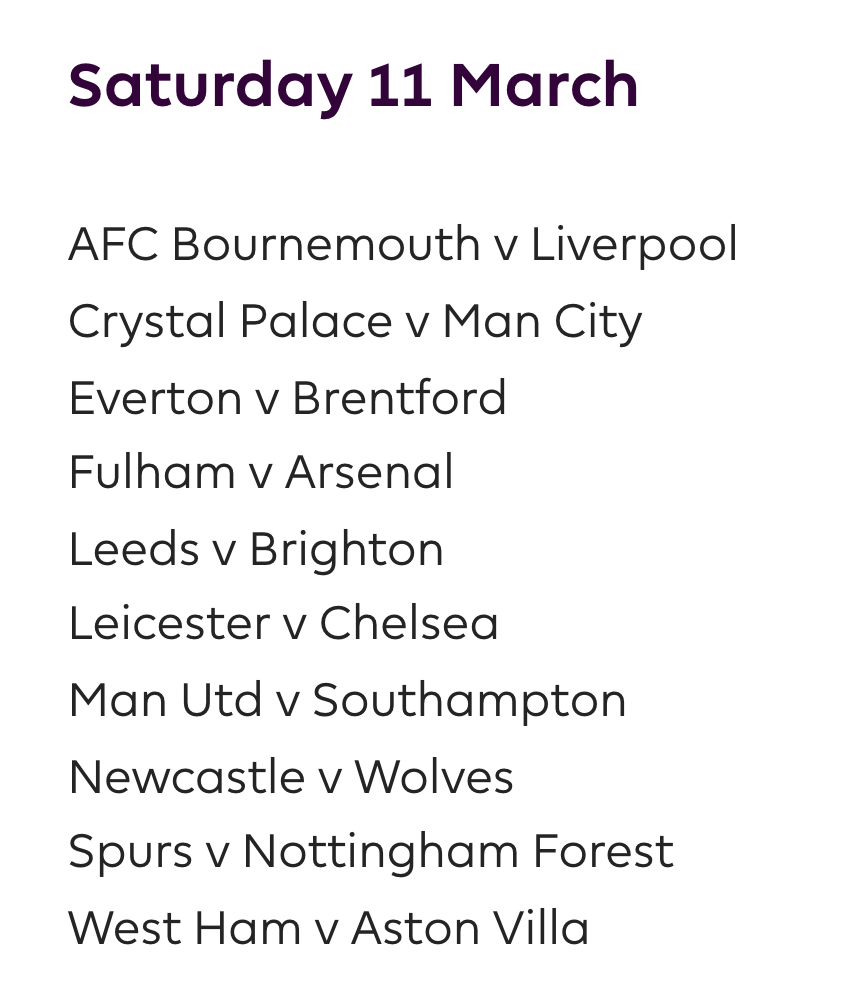Click Chelsea in the Leicester fixture
Image resolution: width=864 pixels, height=982 pixels.
pyautogui.click(x=409, y=624)
